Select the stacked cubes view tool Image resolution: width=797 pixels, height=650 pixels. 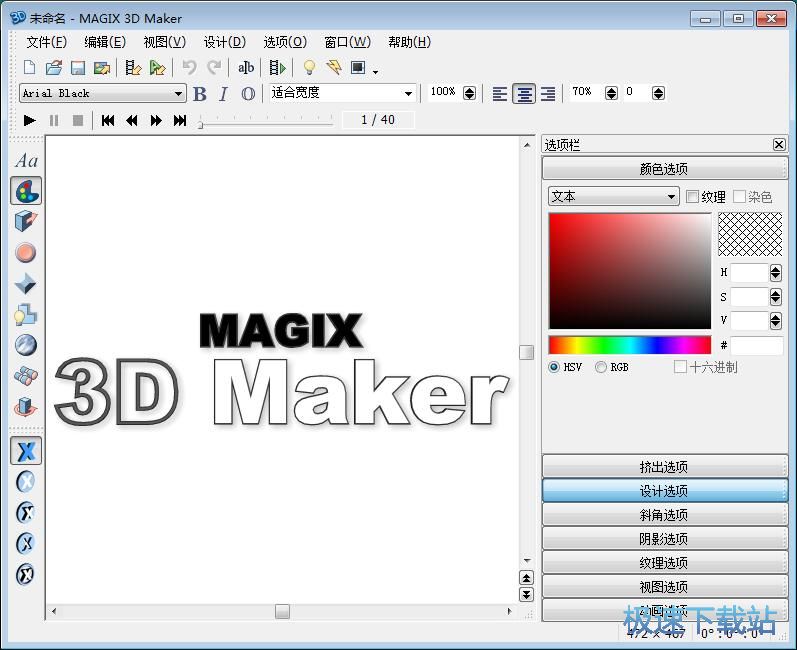click(x=25, y=376)
